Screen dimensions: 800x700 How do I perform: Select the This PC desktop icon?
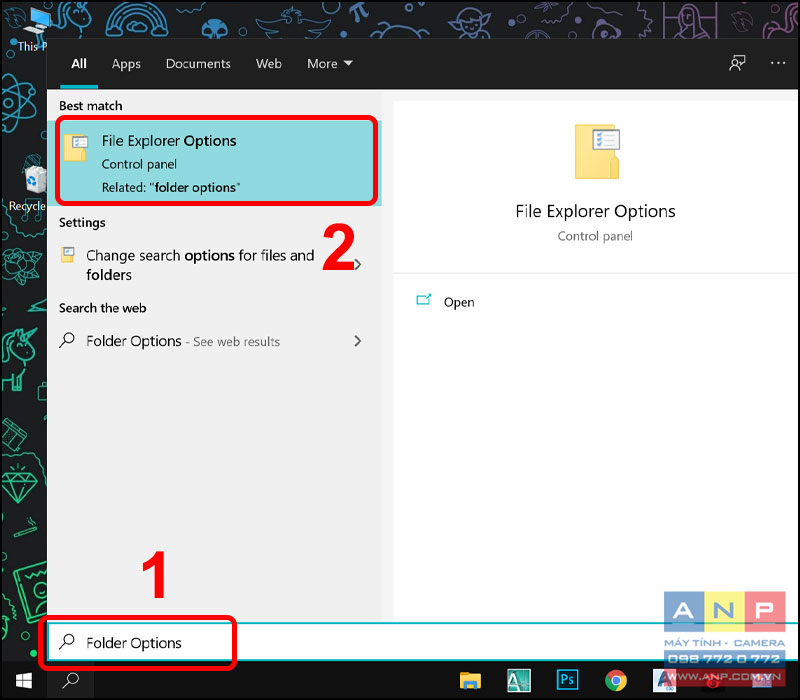34,30
